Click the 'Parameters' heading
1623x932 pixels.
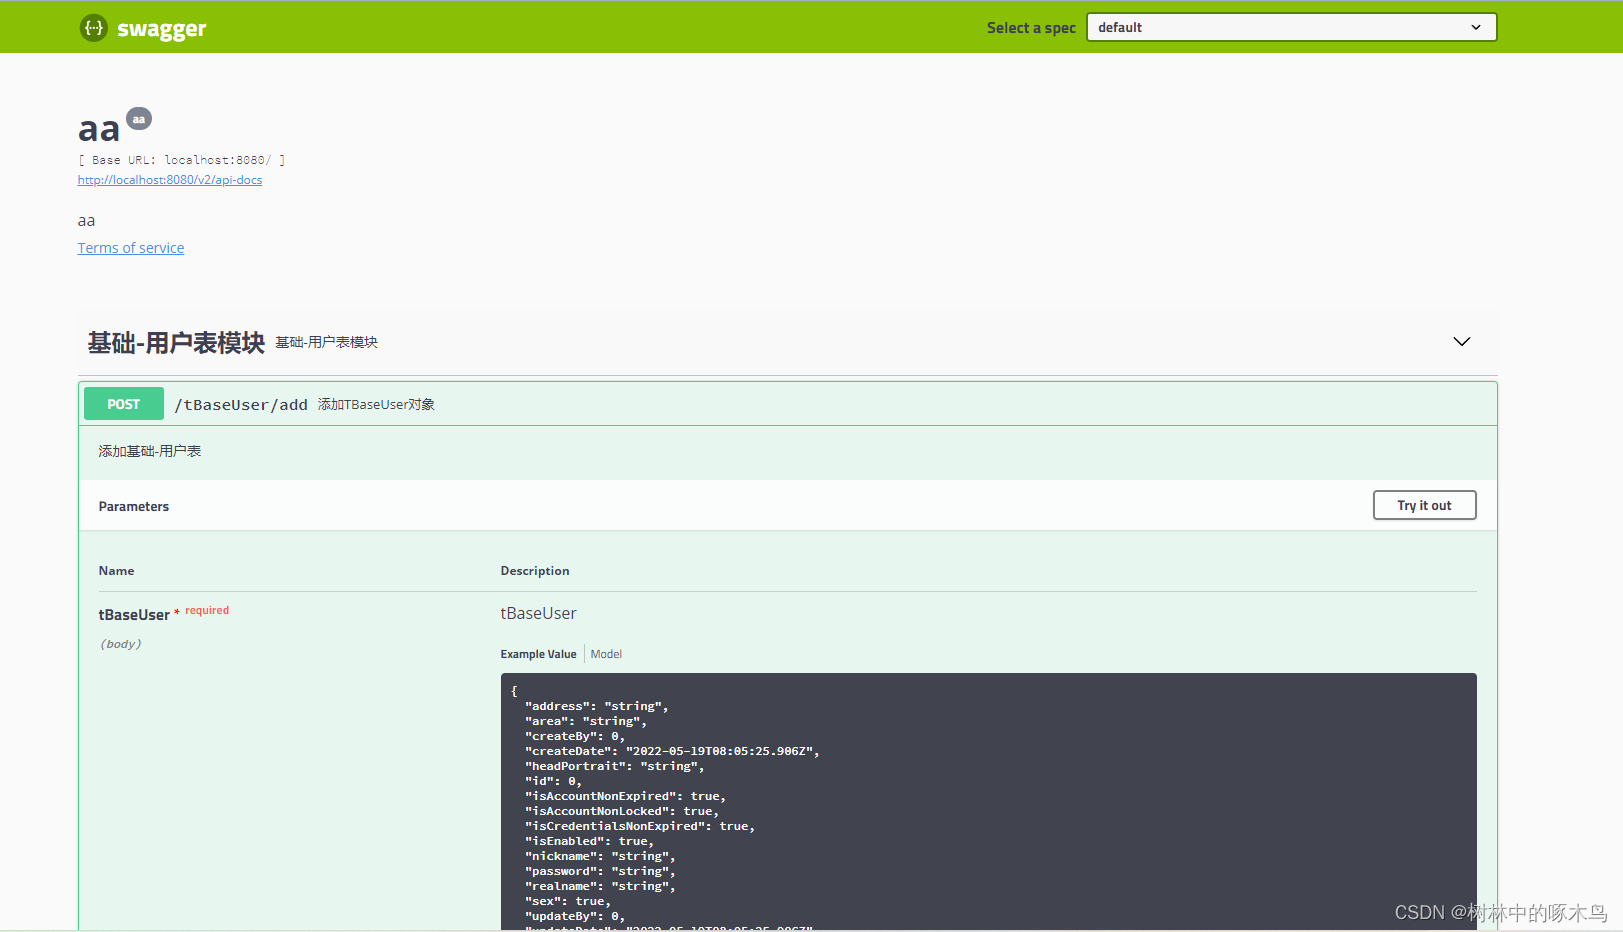click(134, 507)
